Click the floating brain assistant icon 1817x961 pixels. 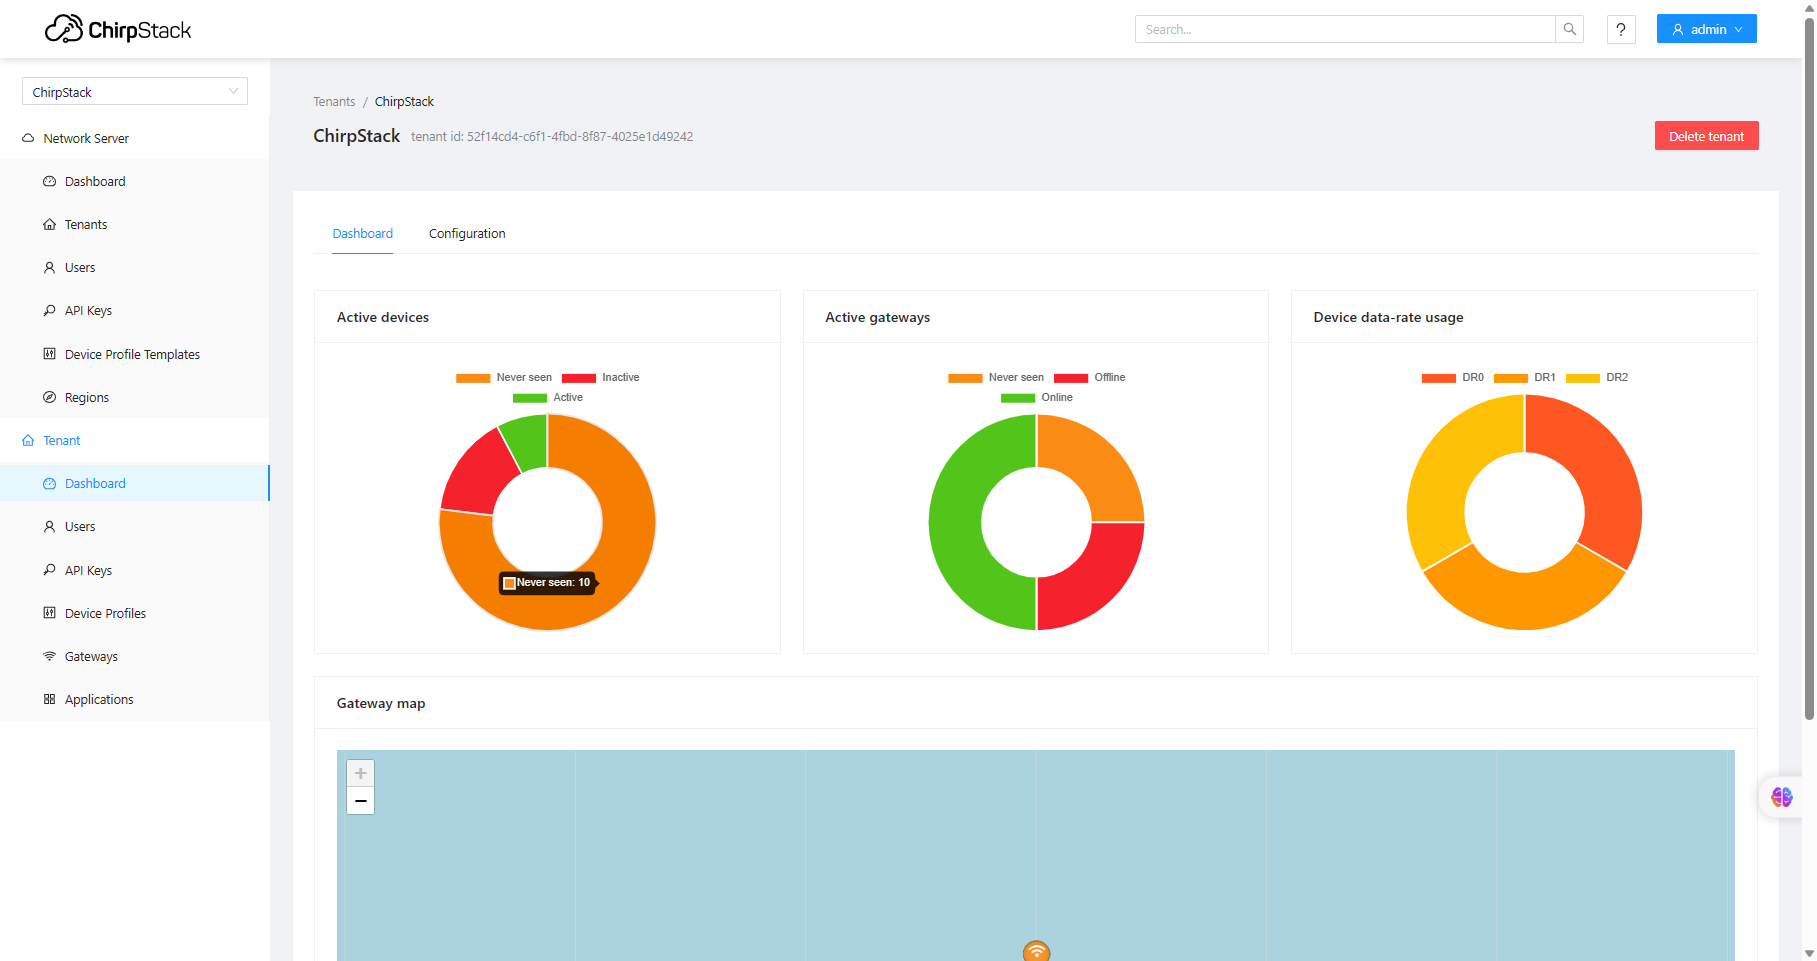(1782, 797)
